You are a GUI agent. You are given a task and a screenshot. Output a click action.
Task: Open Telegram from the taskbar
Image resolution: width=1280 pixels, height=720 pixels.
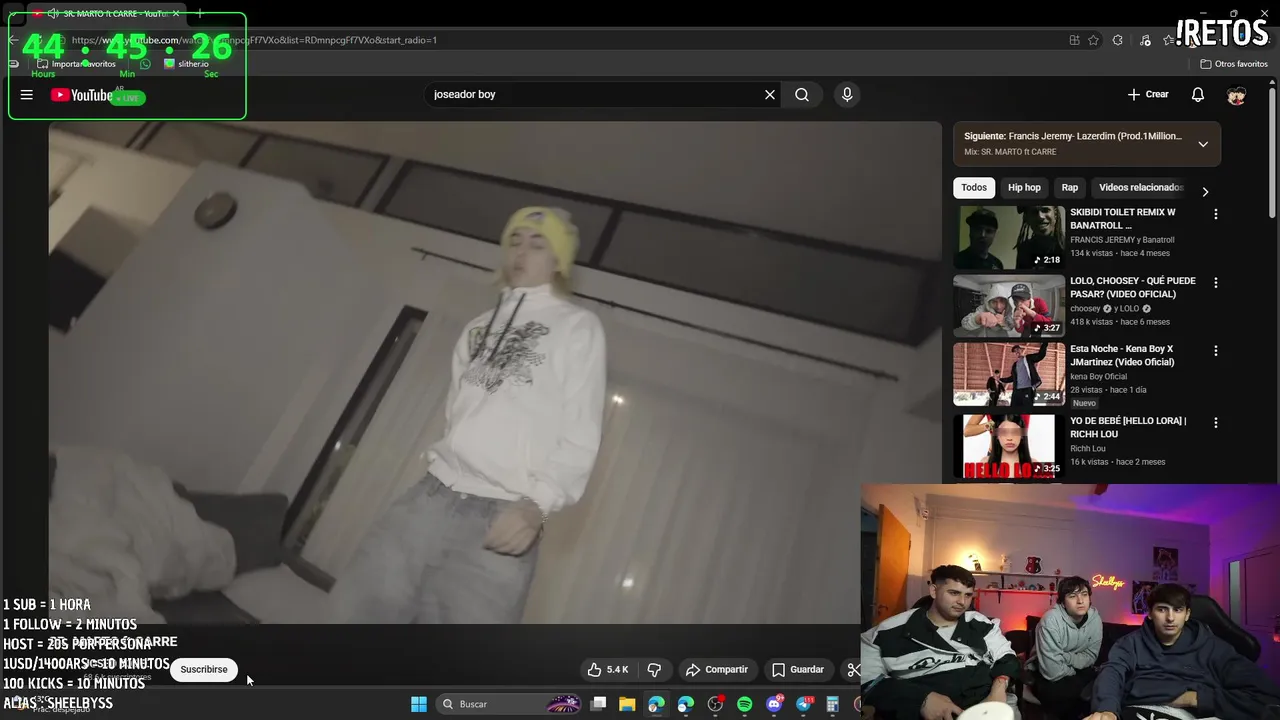[803, 704]
